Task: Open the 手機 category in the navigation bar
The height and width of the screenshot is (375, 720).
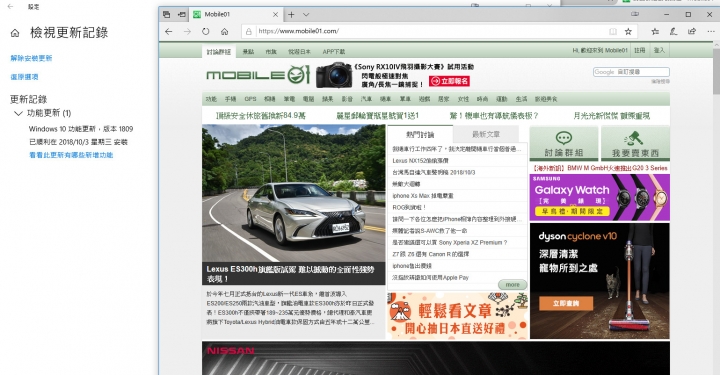Action: [x=231, y=99]
